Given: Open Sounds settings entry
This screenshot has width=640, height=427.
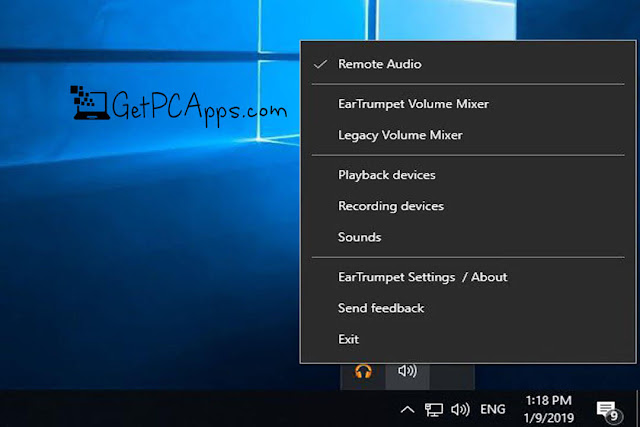Looking at the screenshot, I should pyautogui.click(x=468, y=237).
